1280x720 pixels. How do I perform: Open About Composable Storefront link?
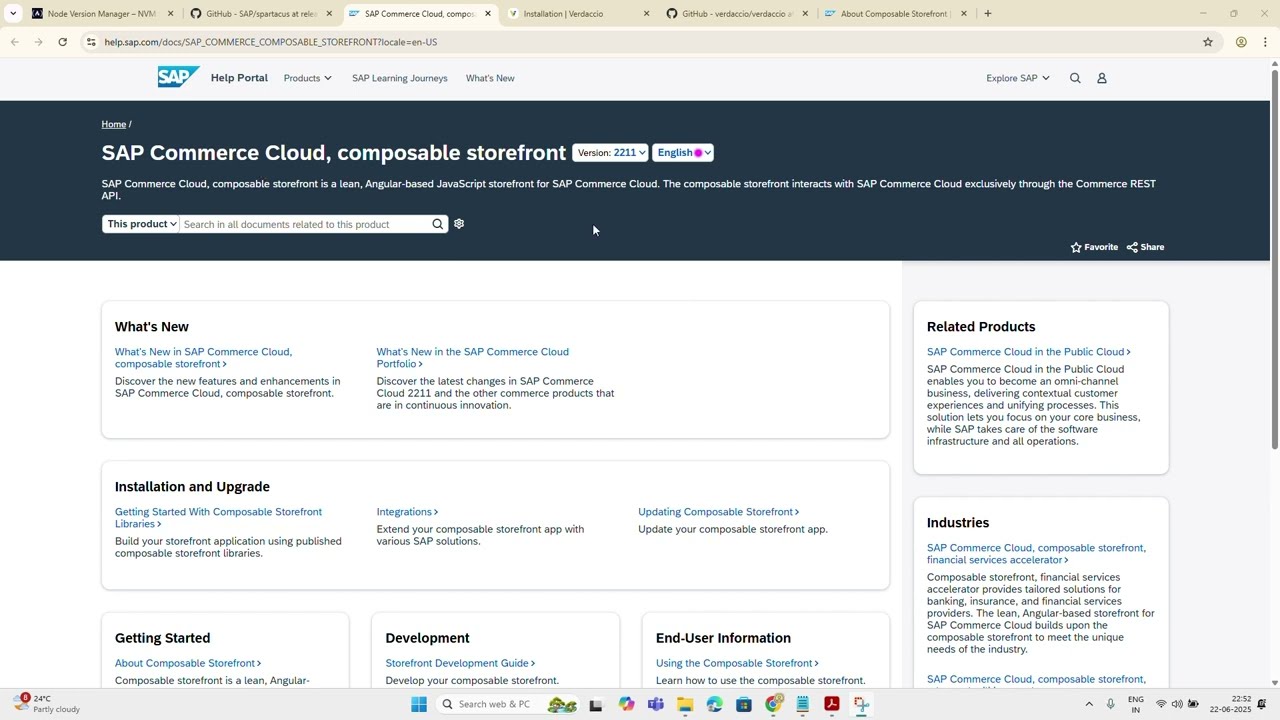coord(188,663)
